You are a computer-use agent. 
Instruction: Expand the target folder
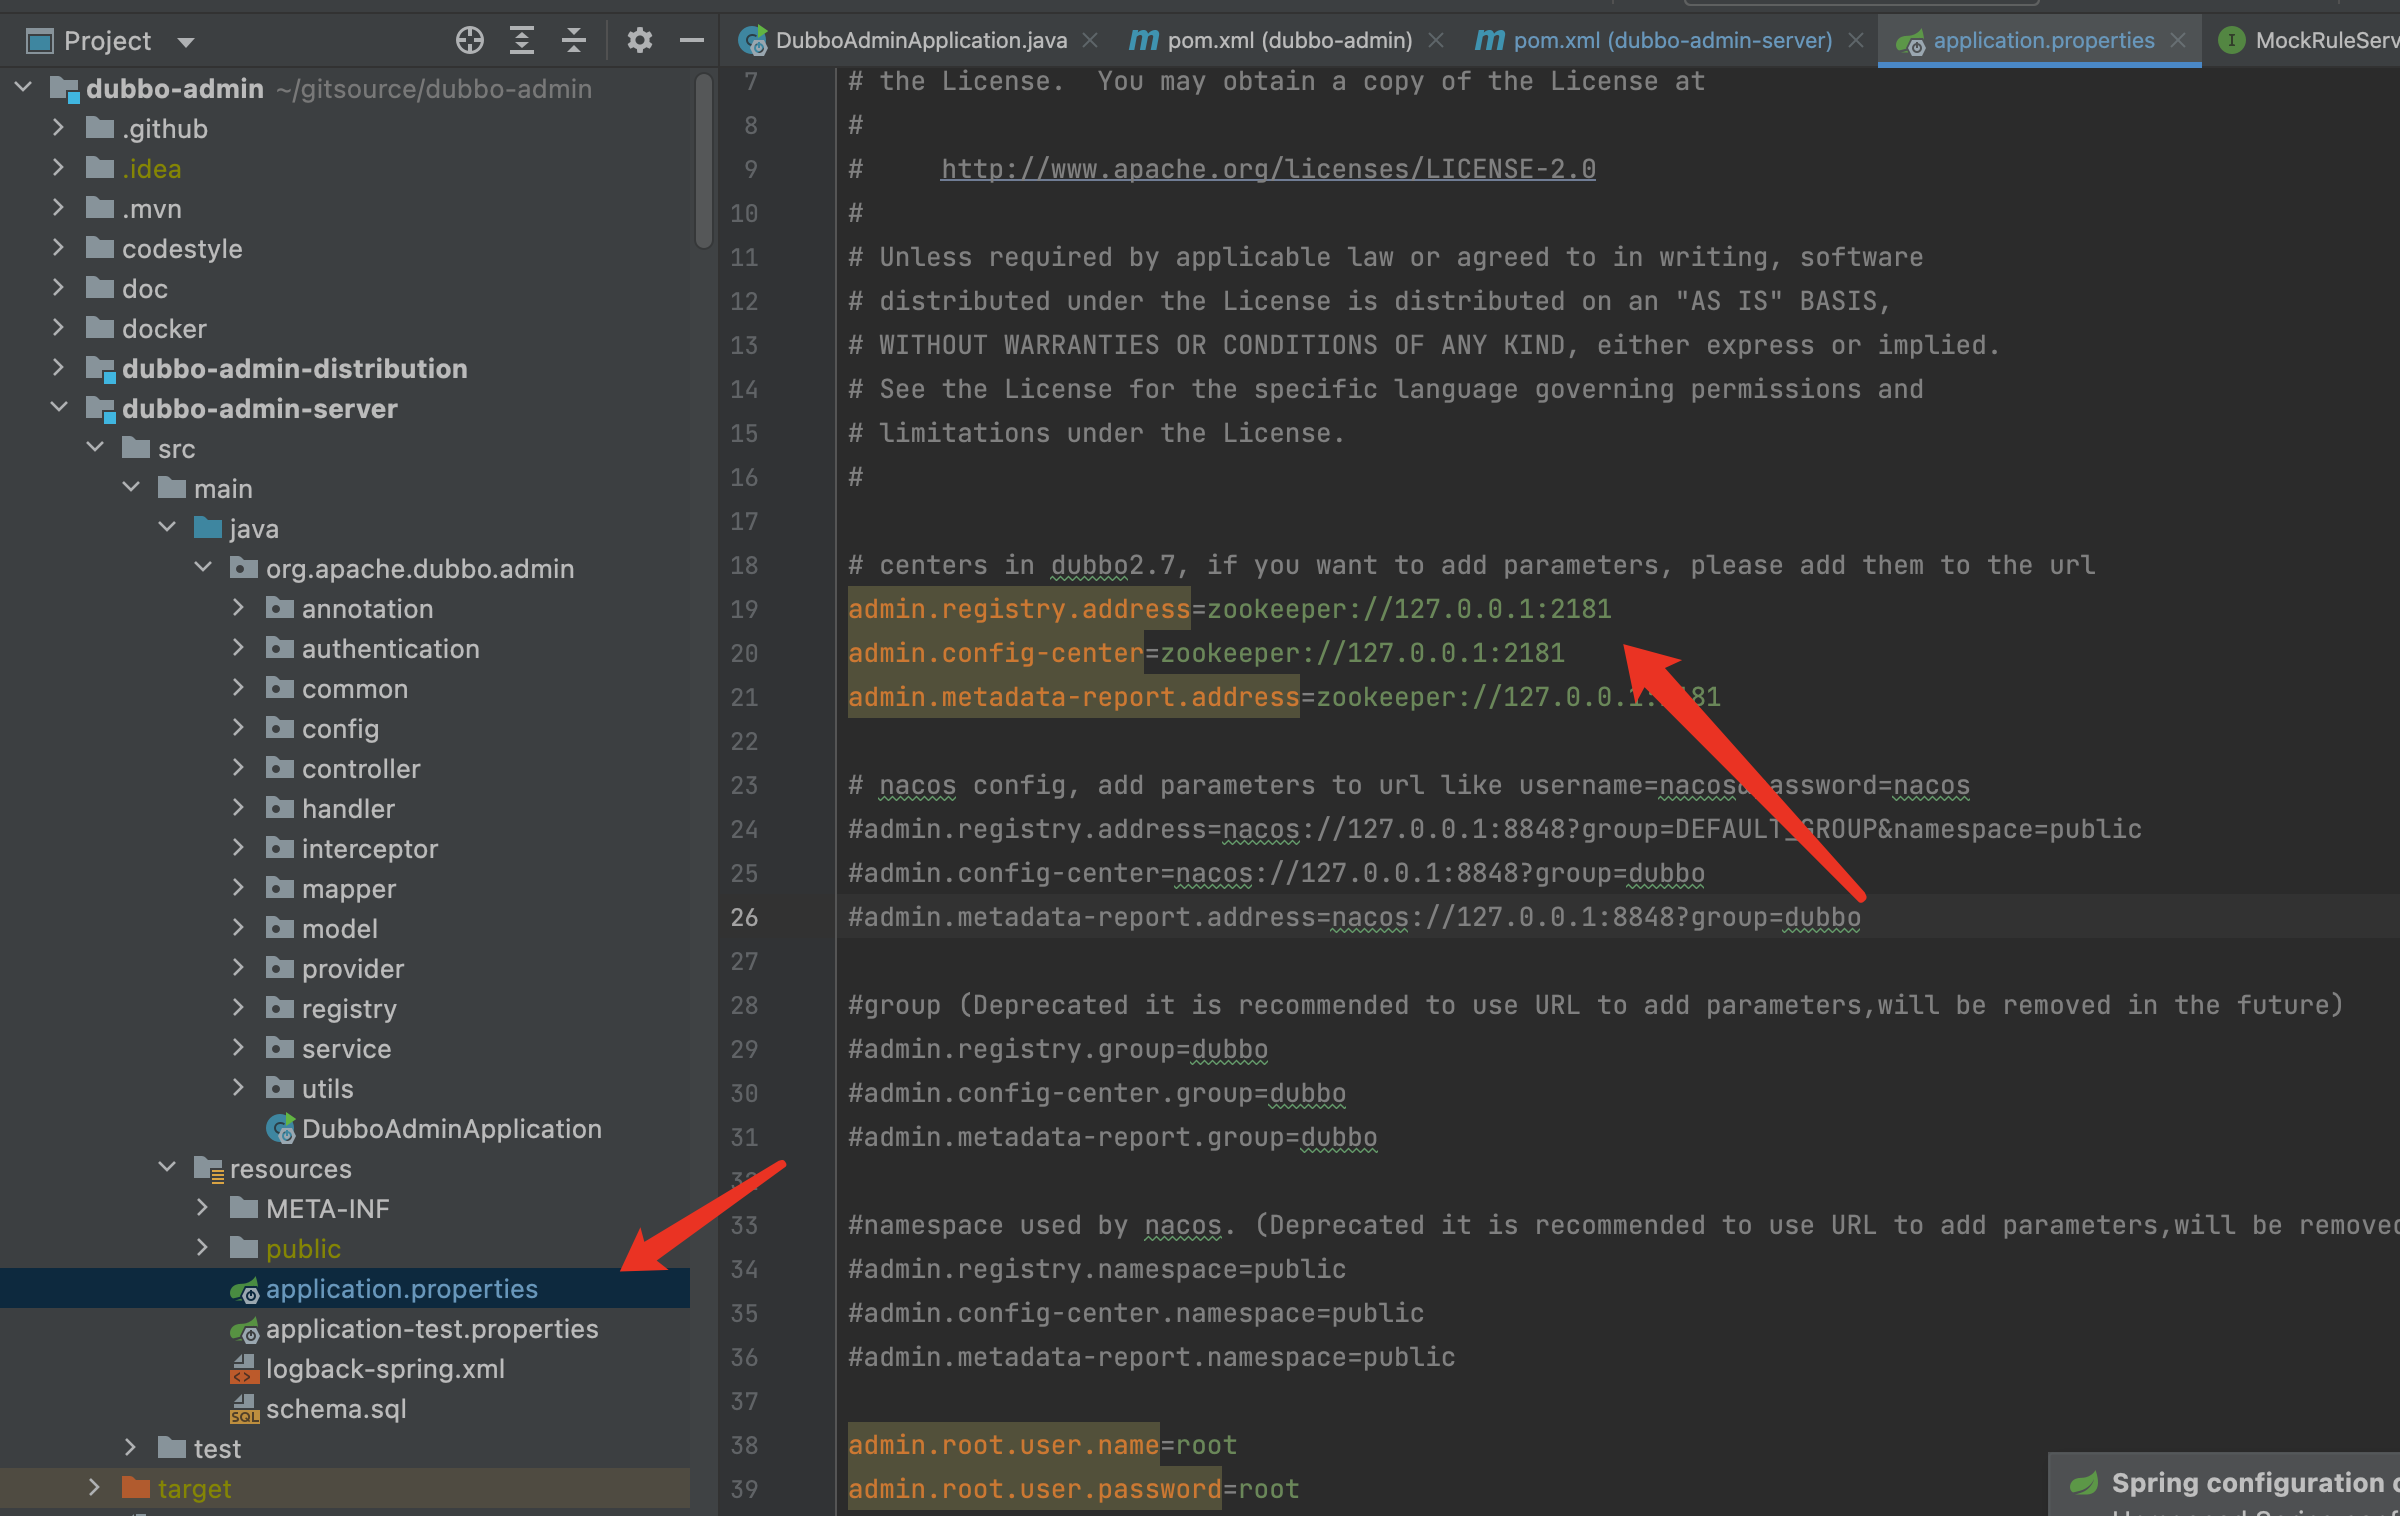(x=94, y=1488)
